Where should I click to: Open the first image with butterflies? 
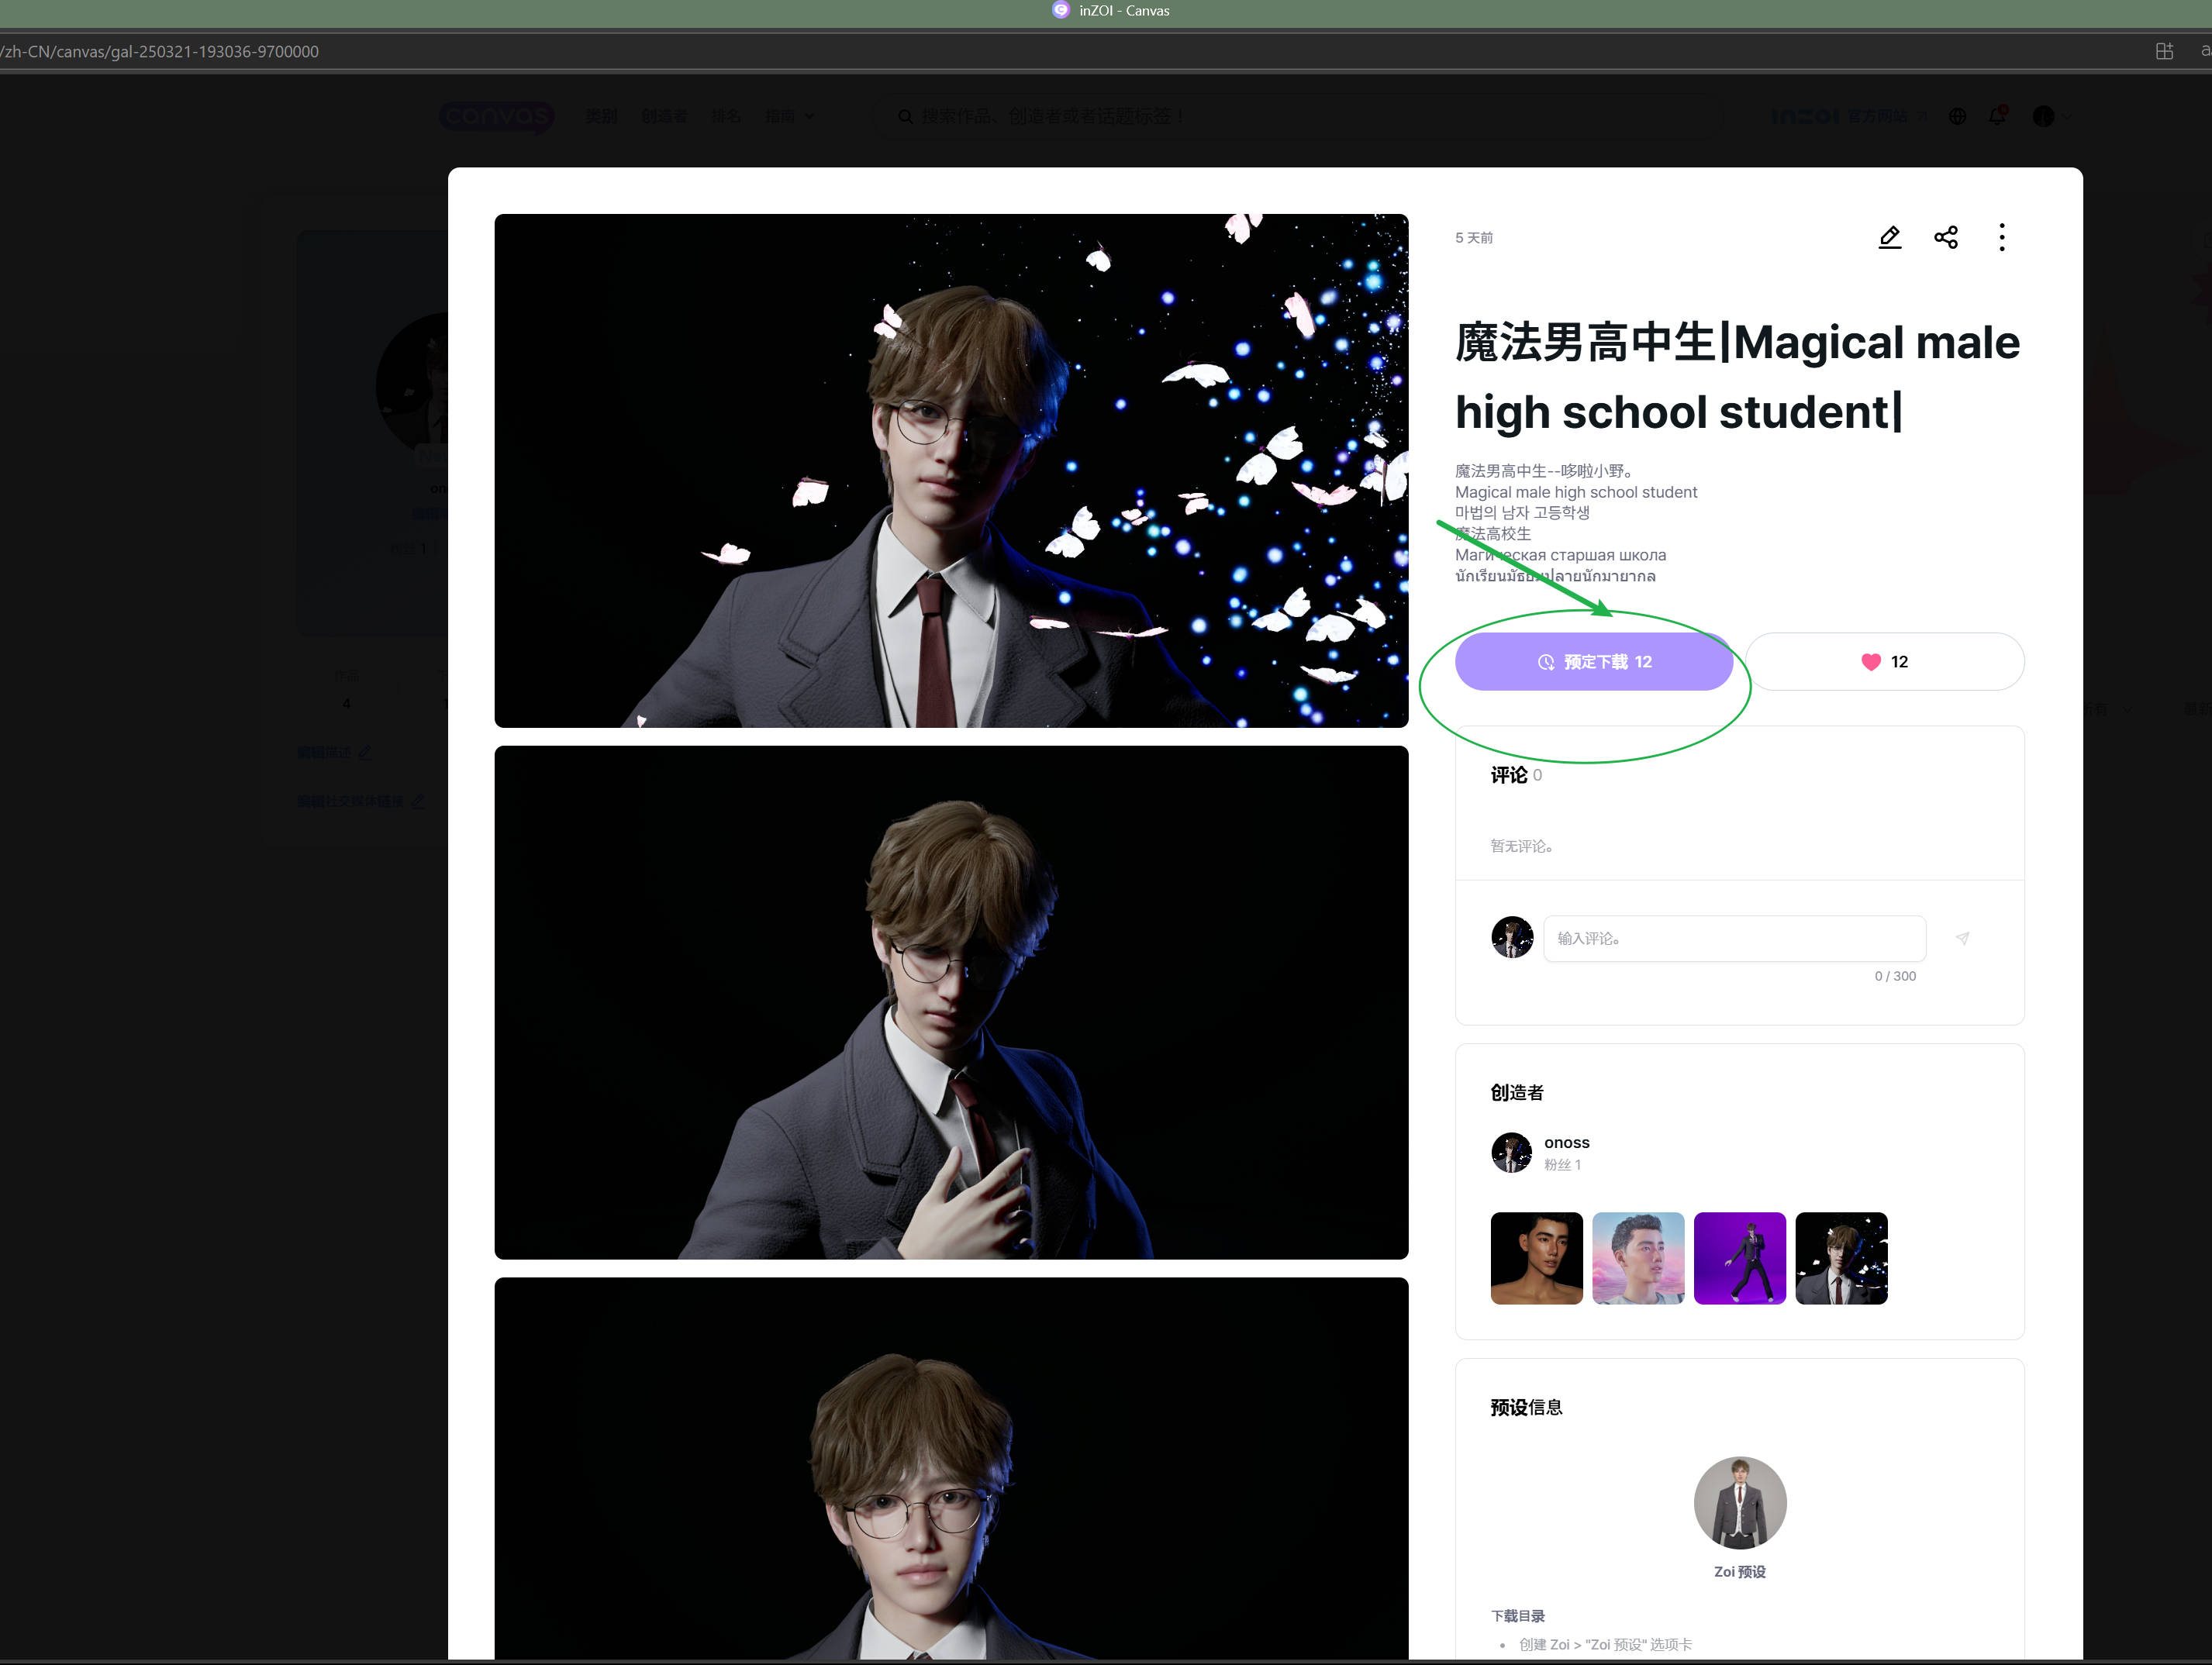click(x=951, y=470)
